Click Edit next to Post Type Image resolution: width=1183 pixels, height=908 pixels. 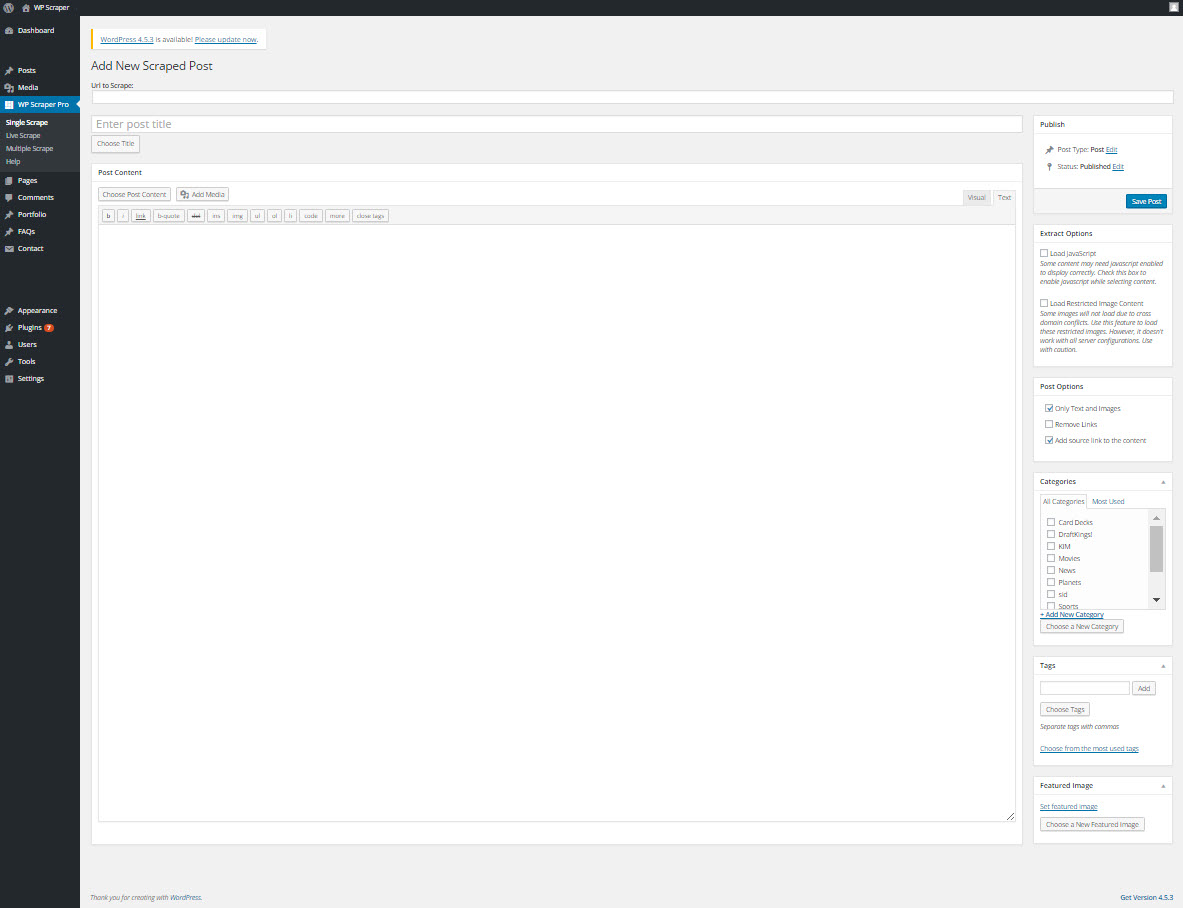[x=1111, y=150]
